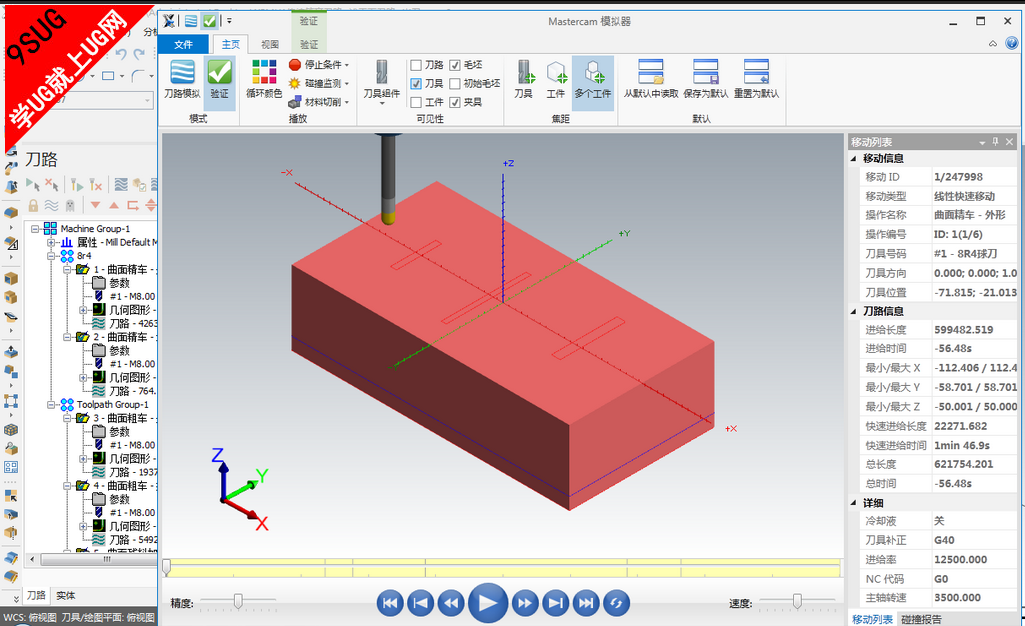Click the fast-forward playback button
The width and height of the screenshot is (1025, 626).
coord(525,603)
